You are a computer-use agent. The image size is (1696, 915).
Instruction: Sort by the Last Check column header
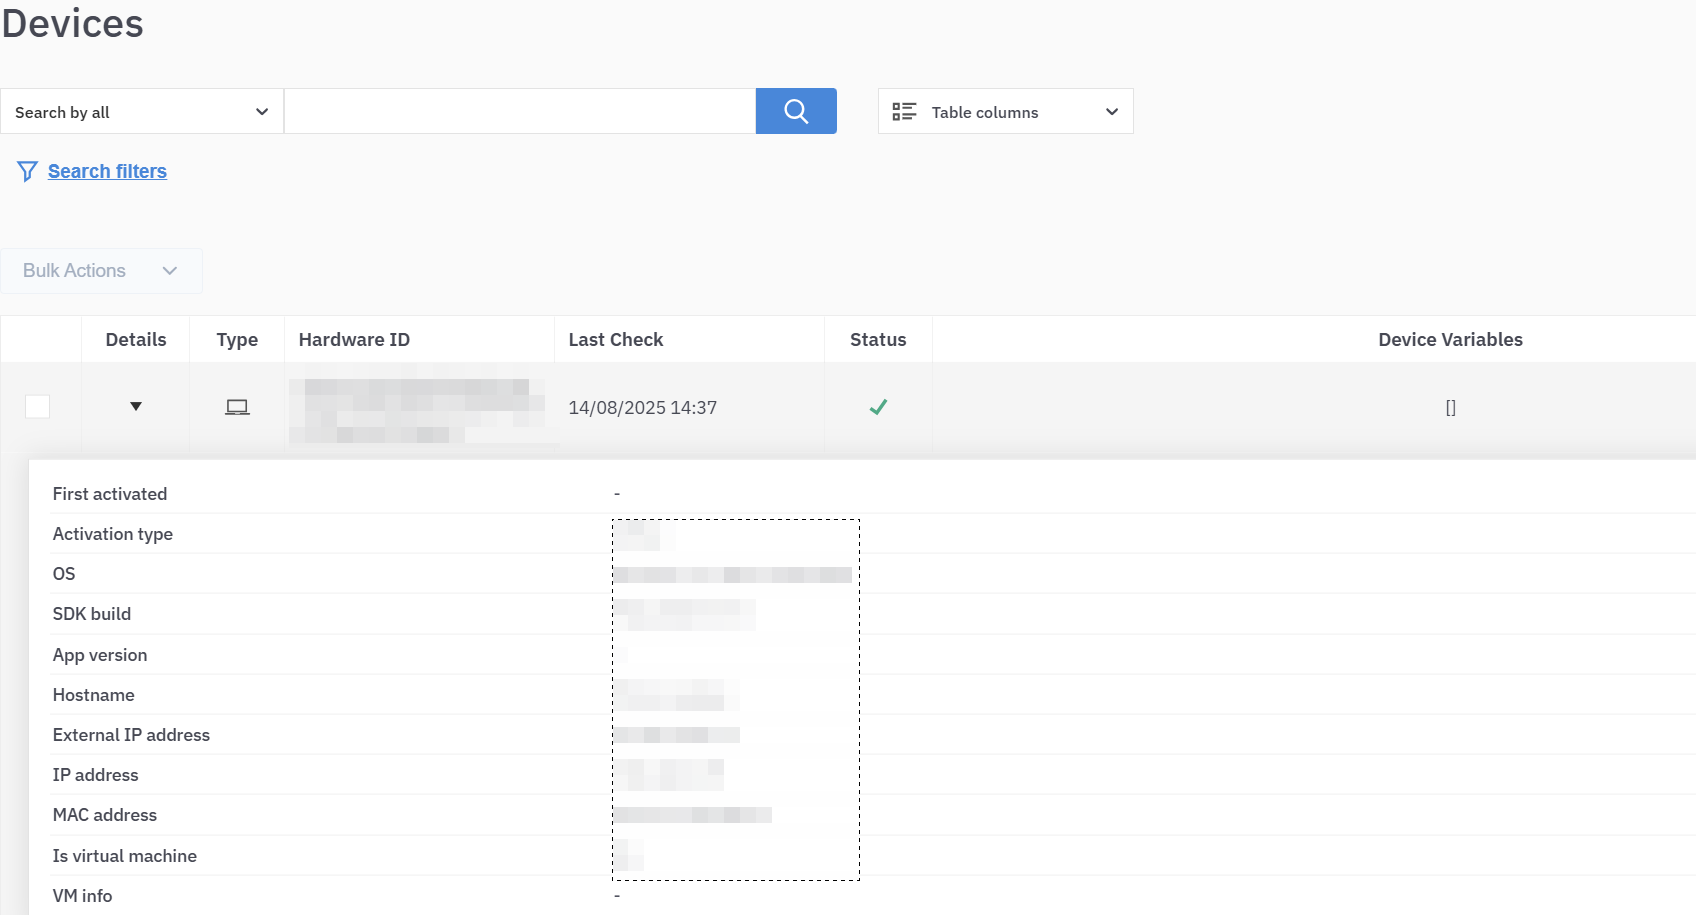(615, 340)
